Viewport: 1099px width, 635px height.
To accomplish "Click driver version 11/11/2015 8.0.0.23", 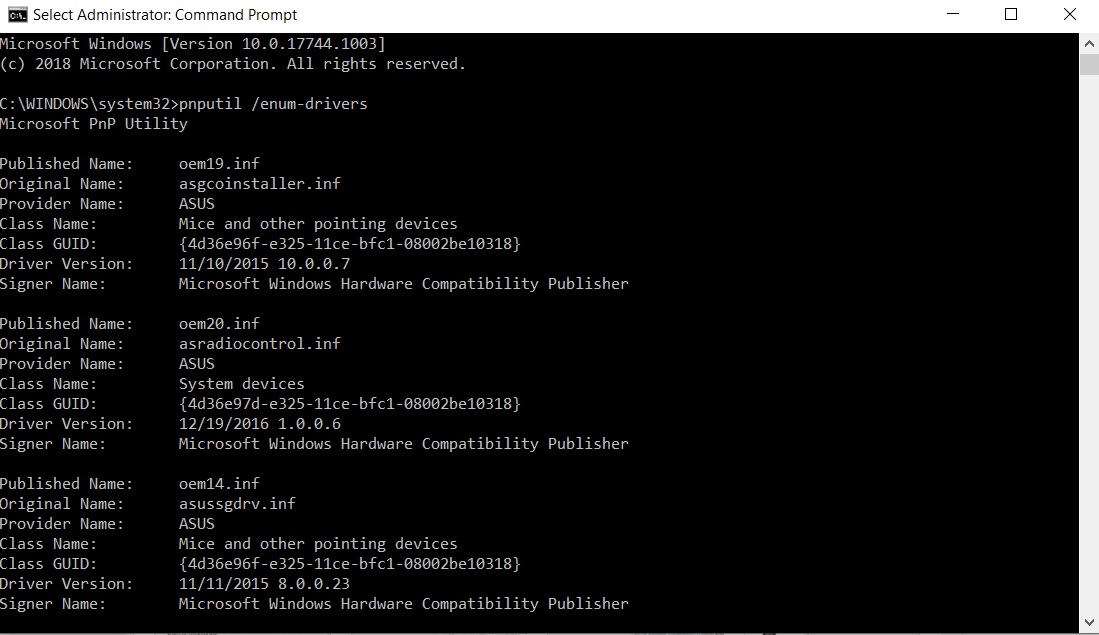I will click(x=264, y=584).
